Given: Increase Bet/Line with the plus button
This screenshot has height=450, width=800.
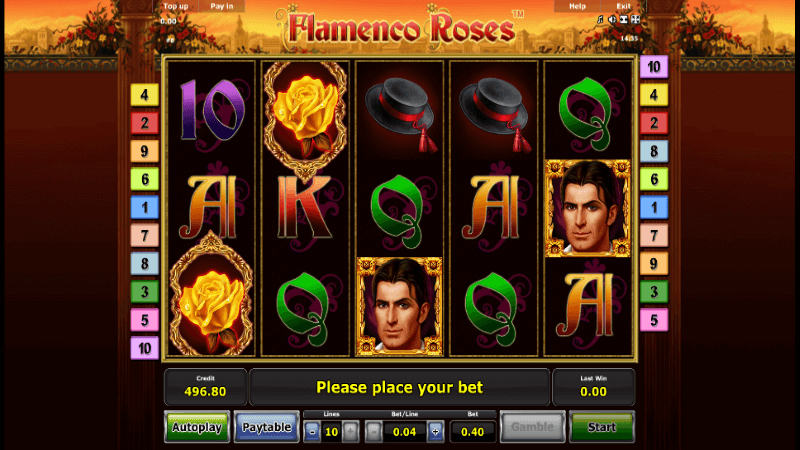Looking at the screenshot, I should click(435, 432).
